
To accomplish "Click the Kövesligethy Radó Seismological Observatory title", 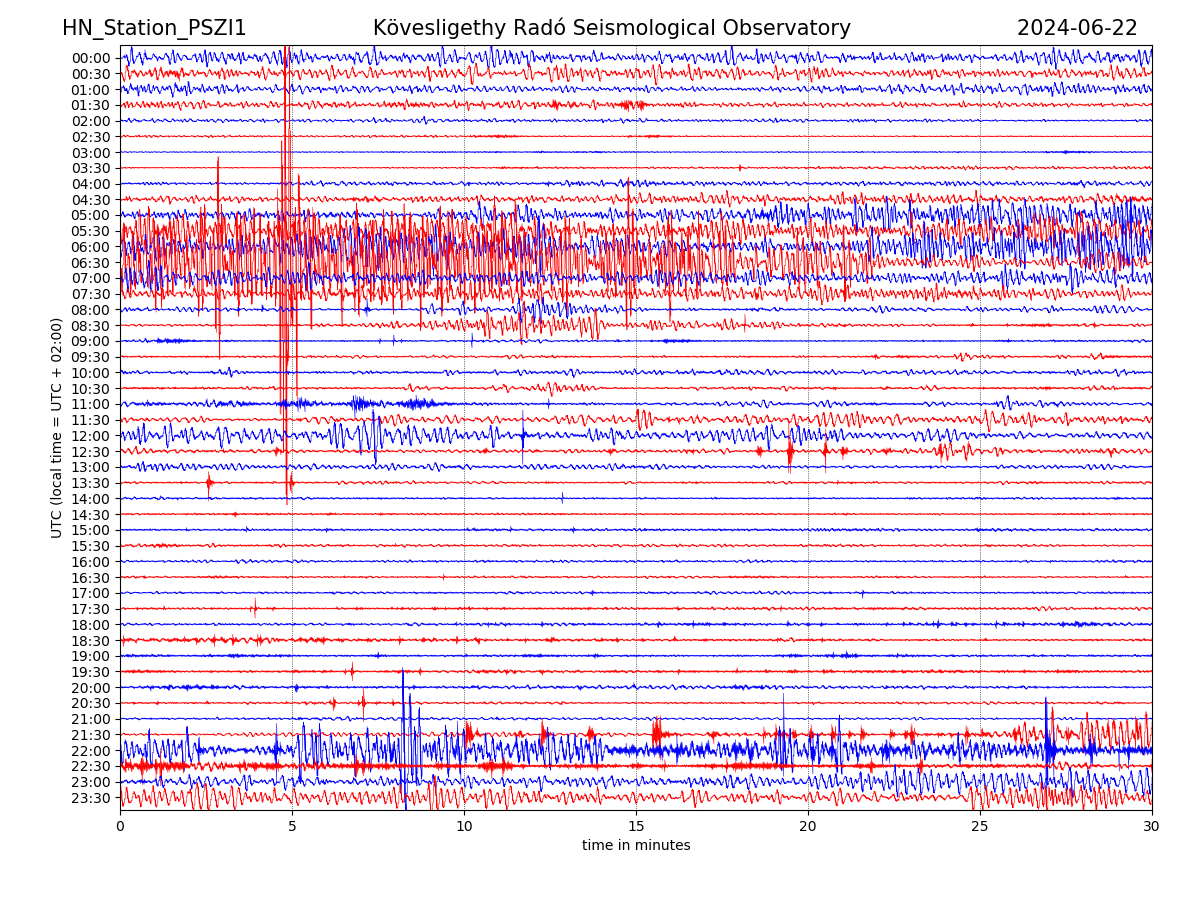I will click(611, 28).
